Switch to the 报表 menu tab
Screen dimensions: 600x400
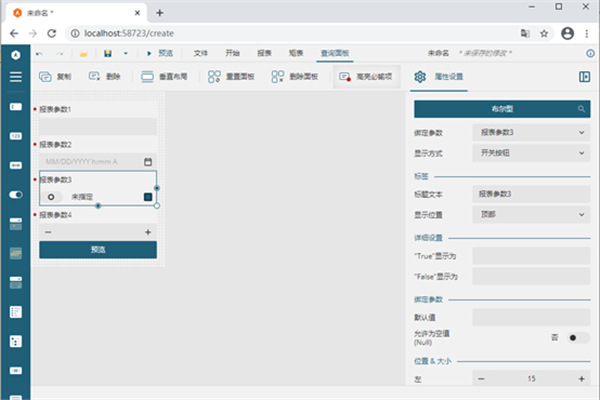(264, 52)
